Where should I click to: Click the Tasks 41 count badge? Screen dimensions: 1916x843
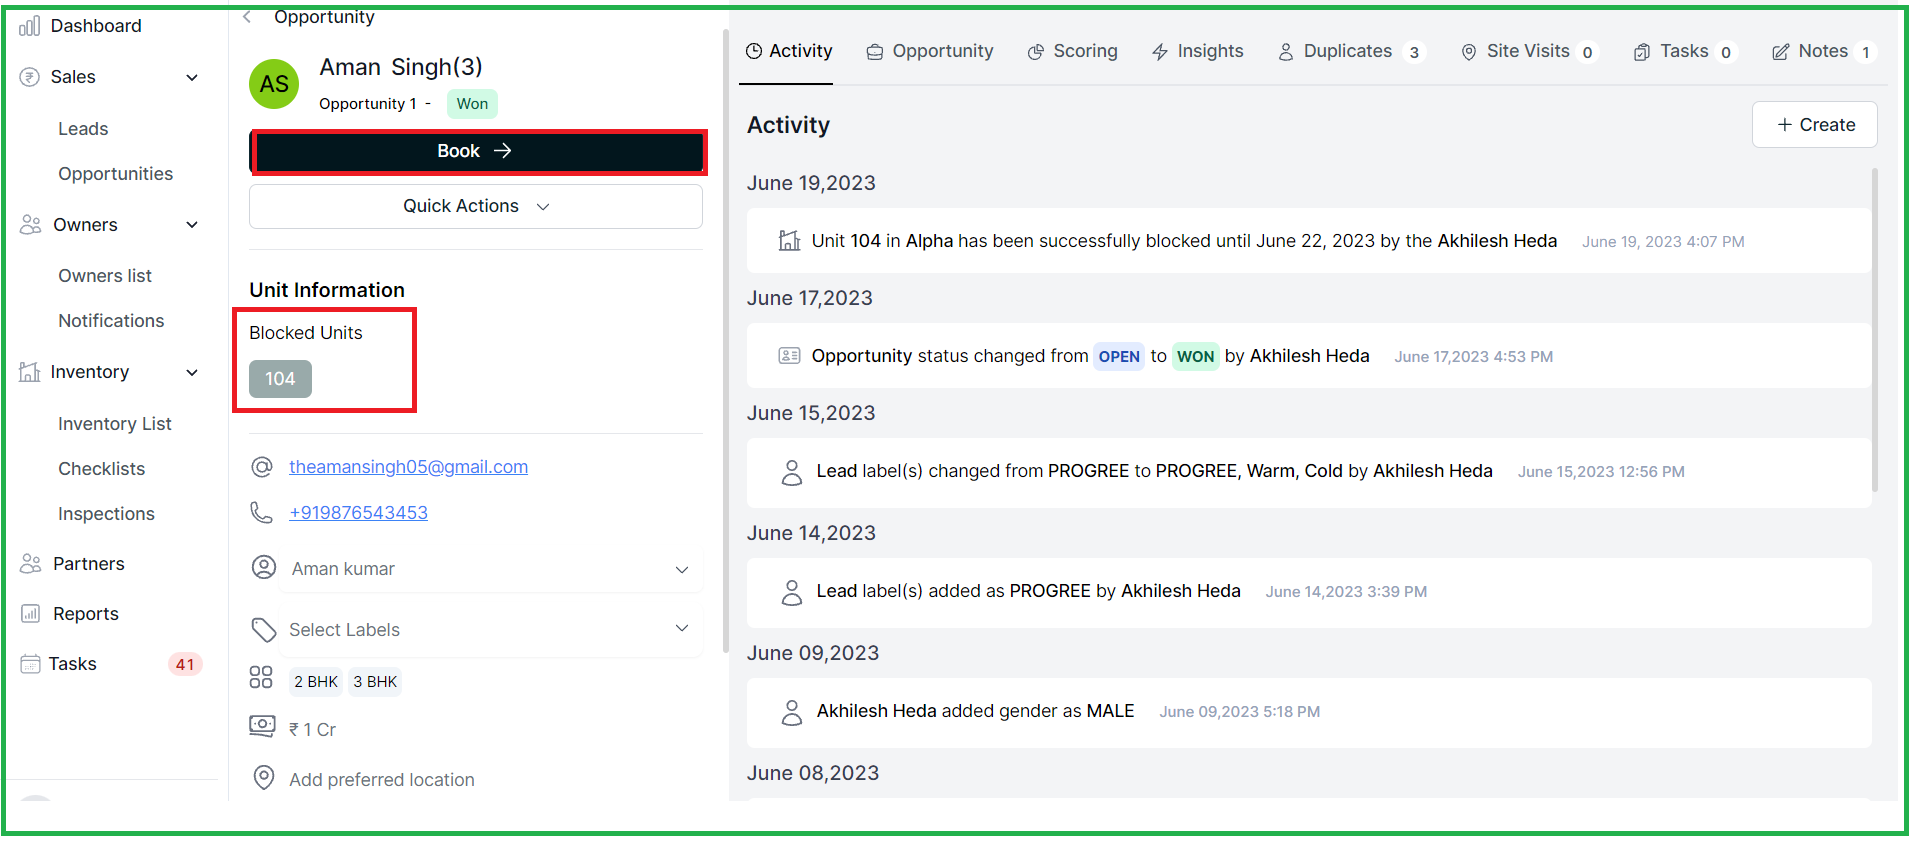tap(185, 665)
